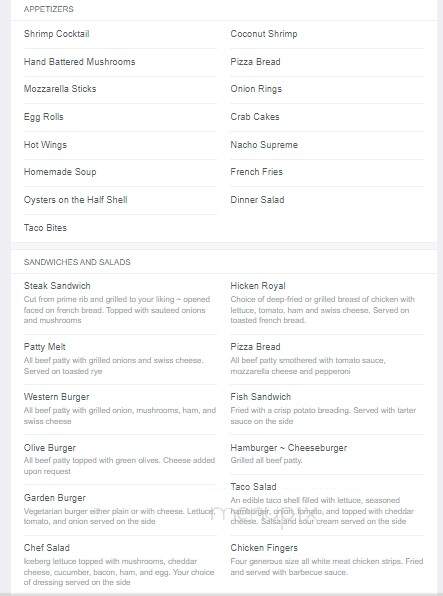The width and height of the screenshot is (443, 596).
Task: Select the Olive Burger item
Action: (x=50, y=448)
